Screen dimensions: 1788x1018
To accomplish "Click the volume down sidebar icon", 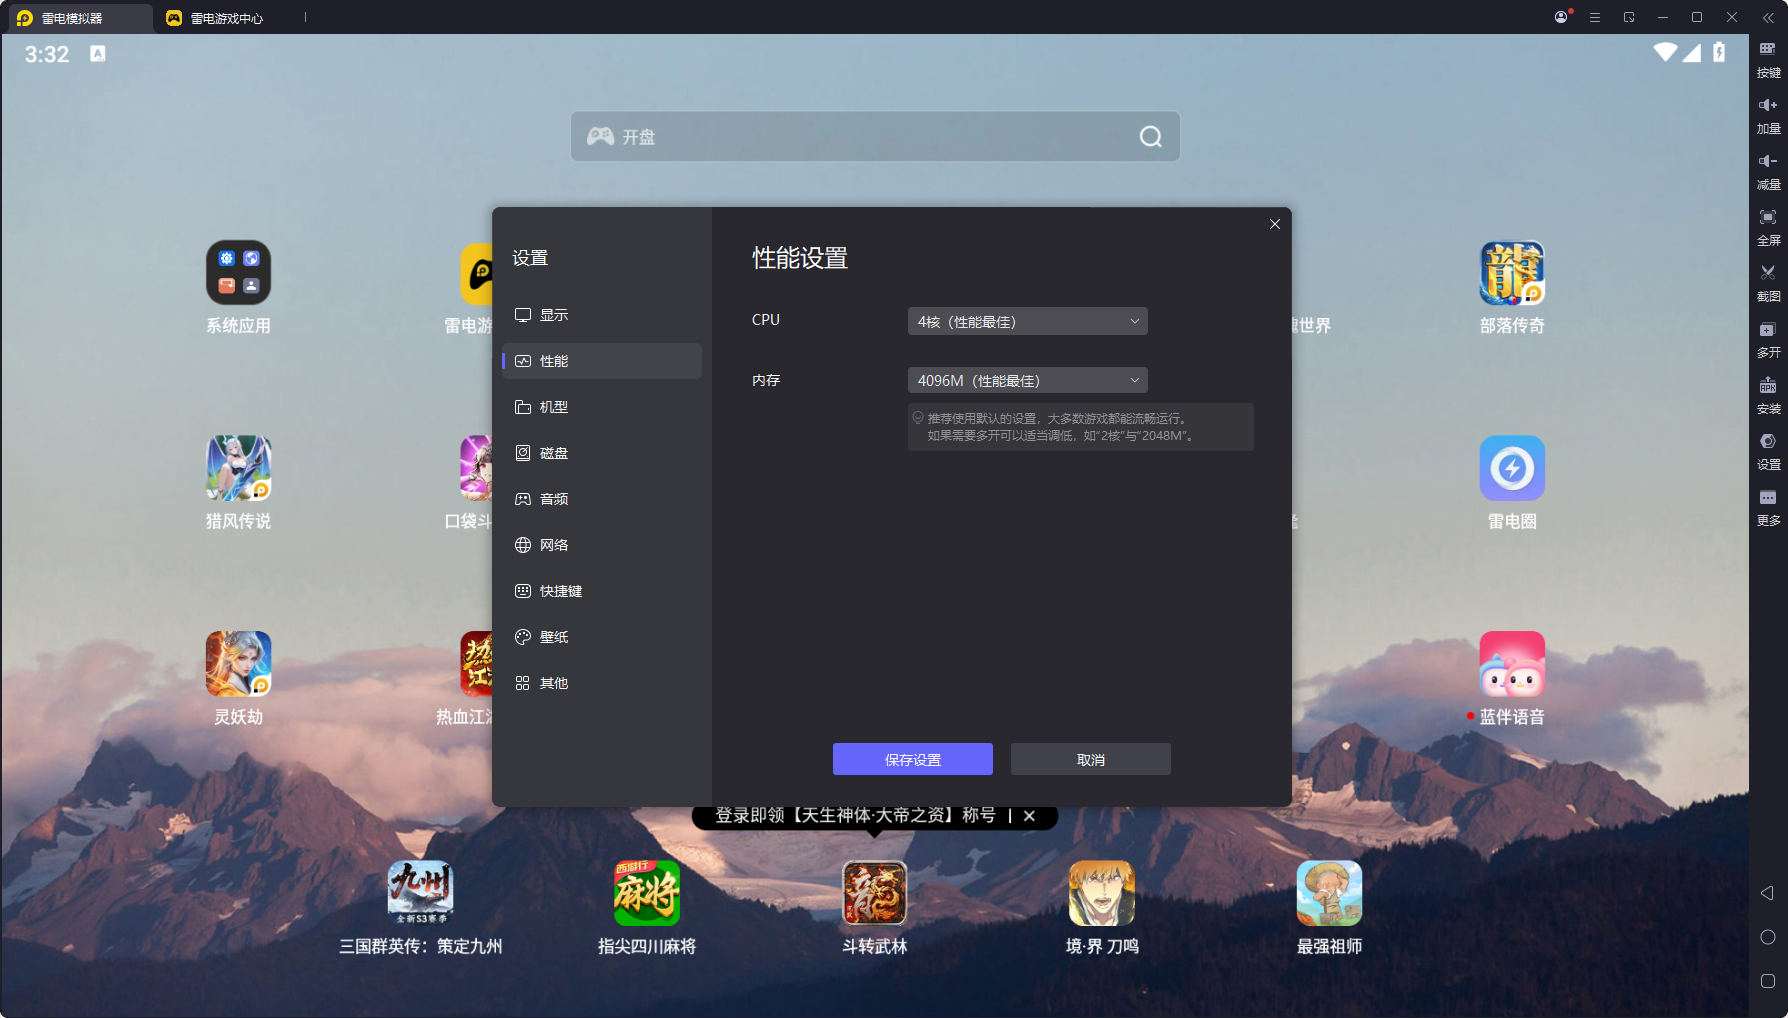I will pyautogui.click(x=1767, y=162).
